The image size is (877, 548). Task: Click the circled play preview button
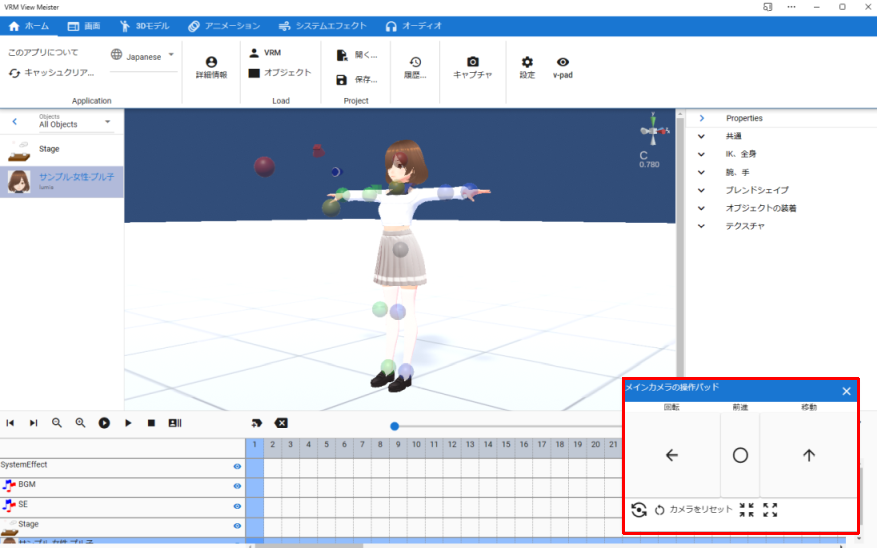click(104, 423)
